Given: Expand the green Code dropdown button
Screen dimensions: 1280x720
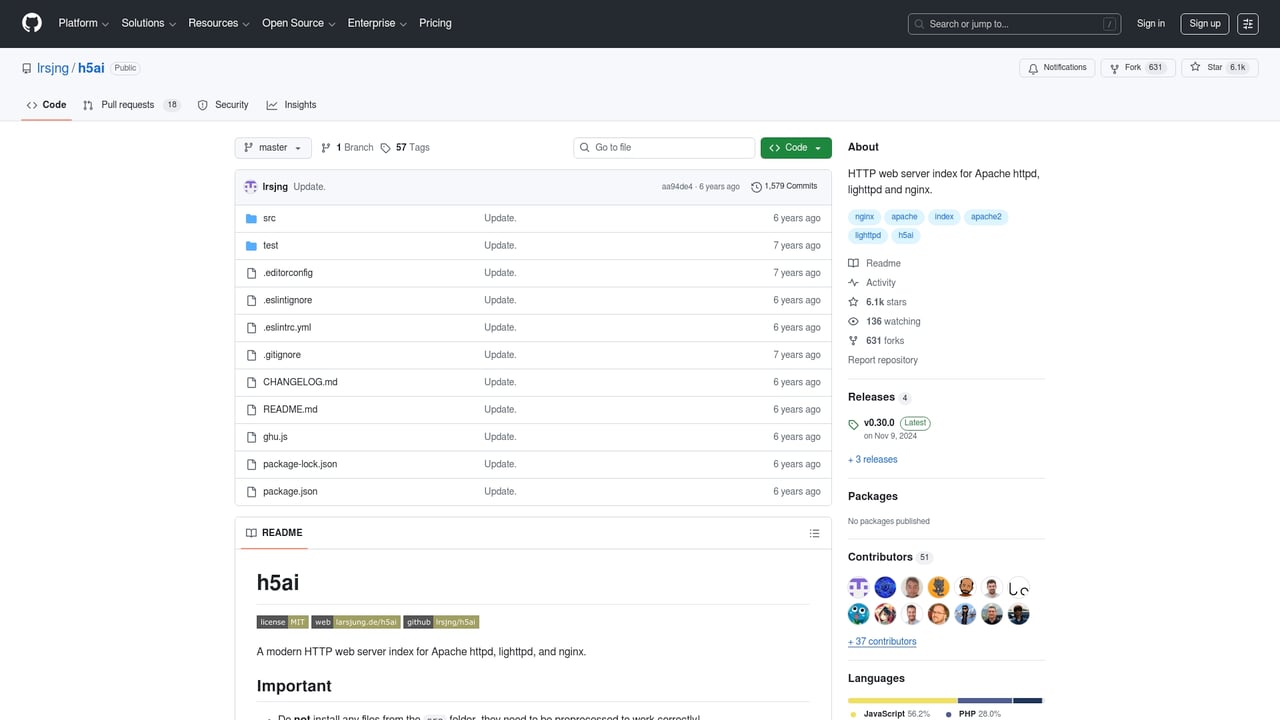Looking at the screenshot, I should point(795,148).
